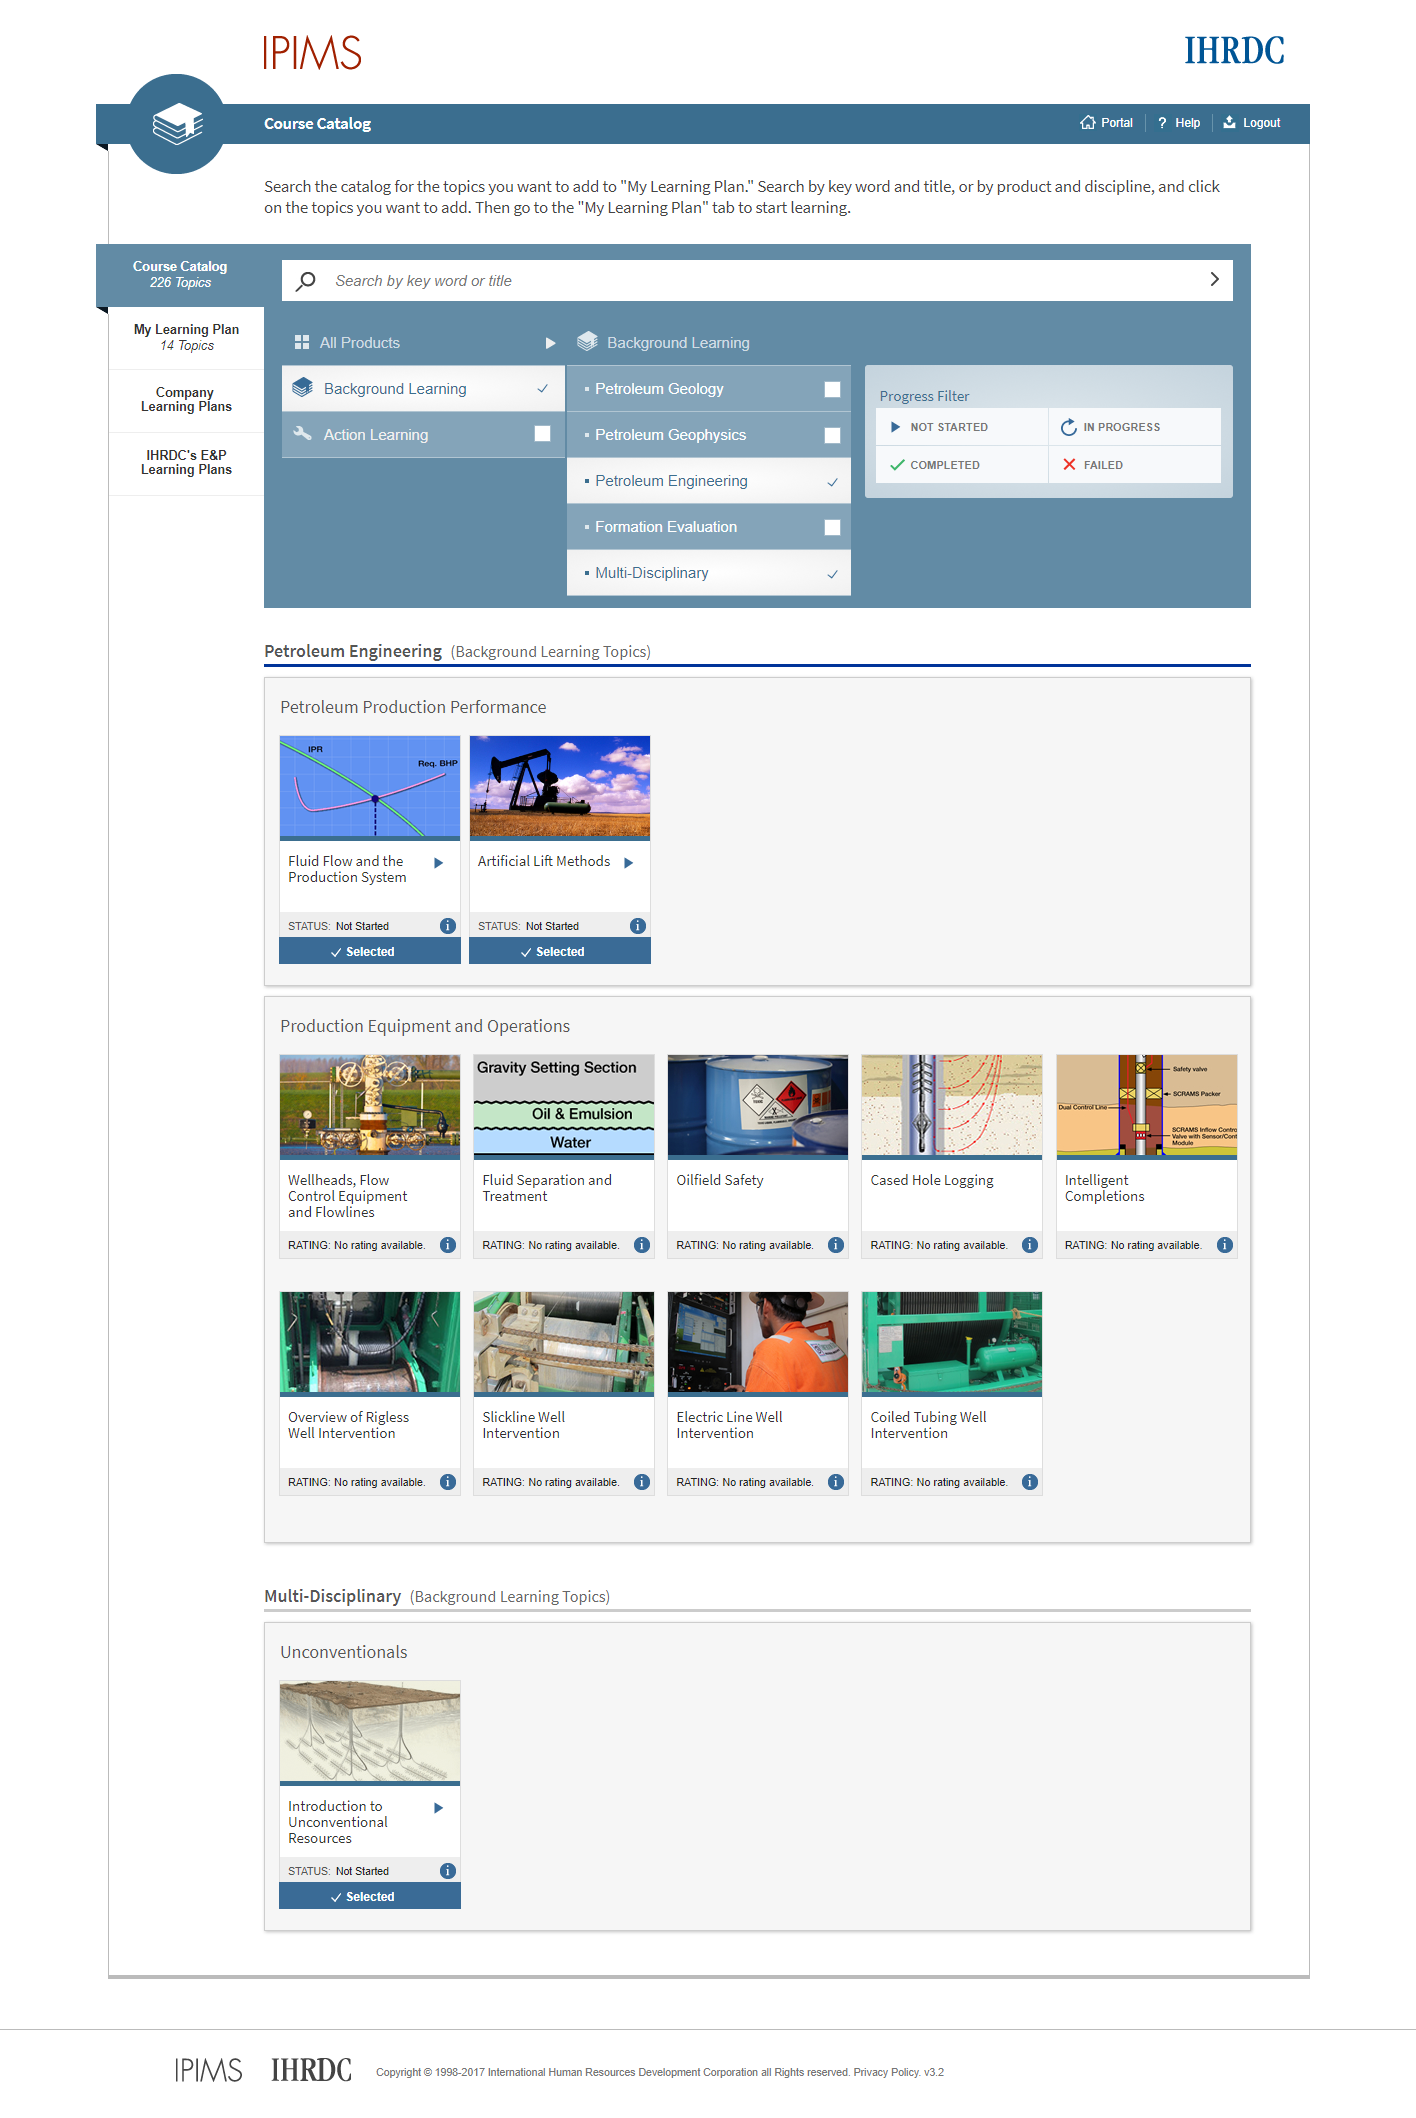Uncheck the Multi-Disciplinary discipline
1416x2118 pixels.
832,574
